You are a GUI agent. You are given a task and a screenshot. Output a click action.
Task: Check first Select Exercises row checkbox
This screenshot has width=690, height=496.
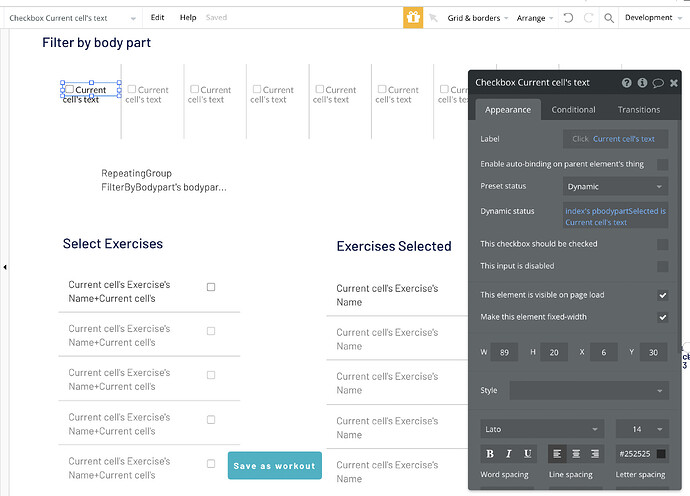pyautogui.click(x=211, y=287)
